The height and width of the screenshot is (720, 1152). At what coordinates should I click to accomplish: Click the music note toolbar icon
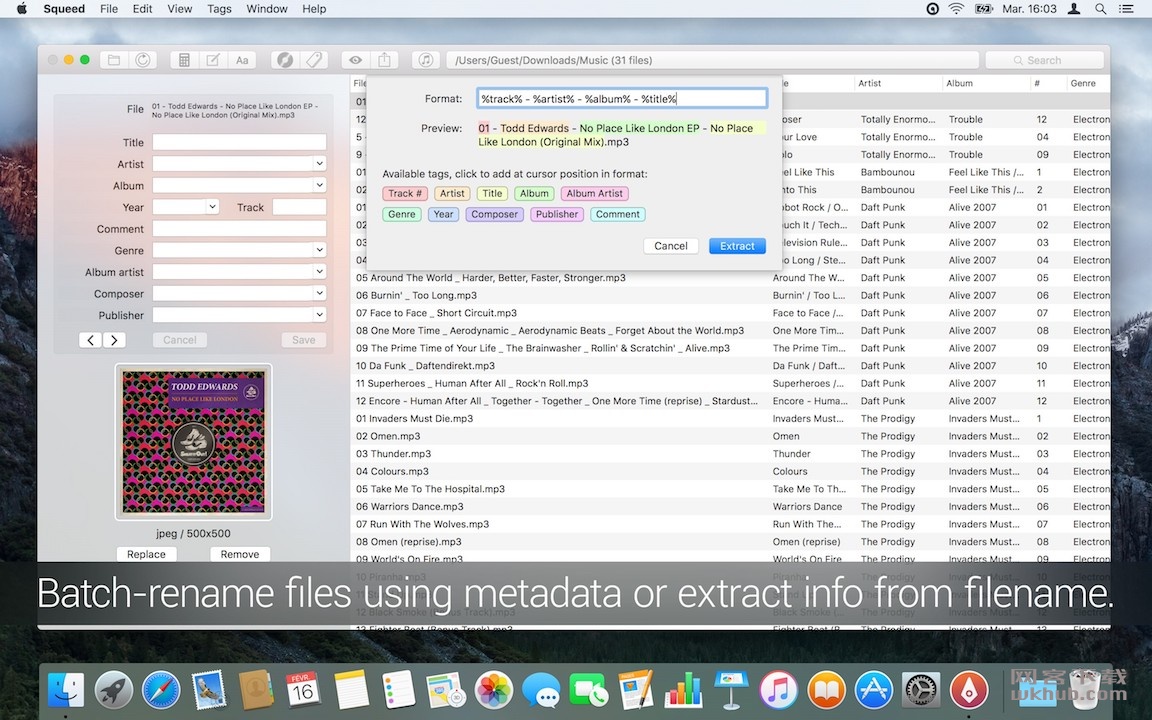(425, 60)
